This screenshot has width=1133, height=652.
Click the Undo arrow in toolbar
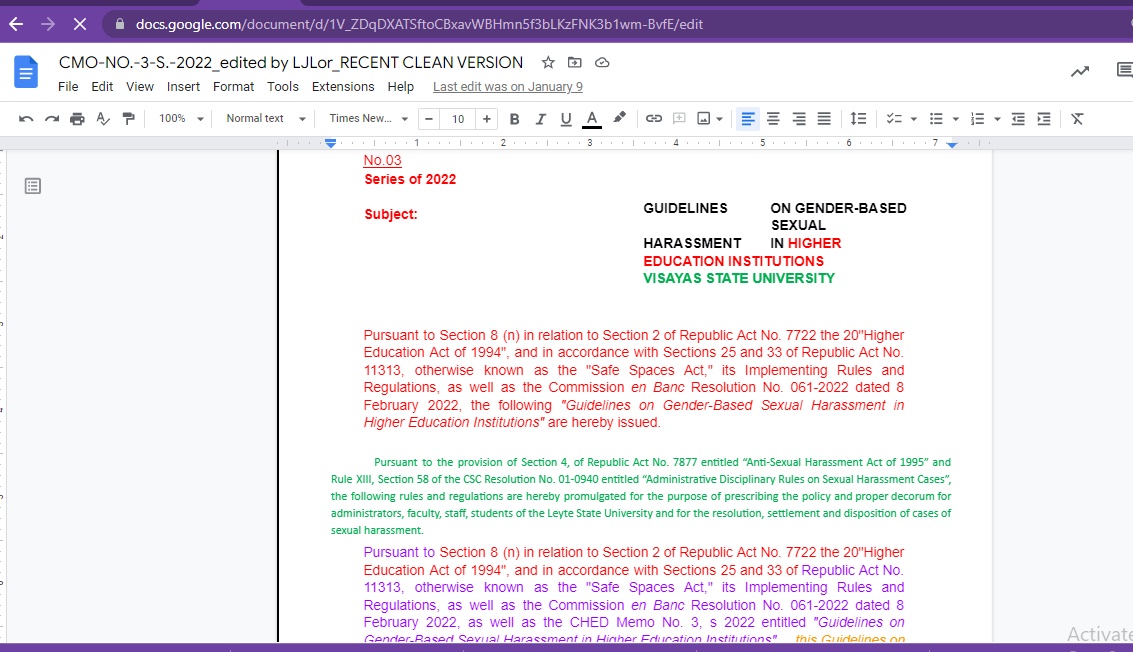26,119
